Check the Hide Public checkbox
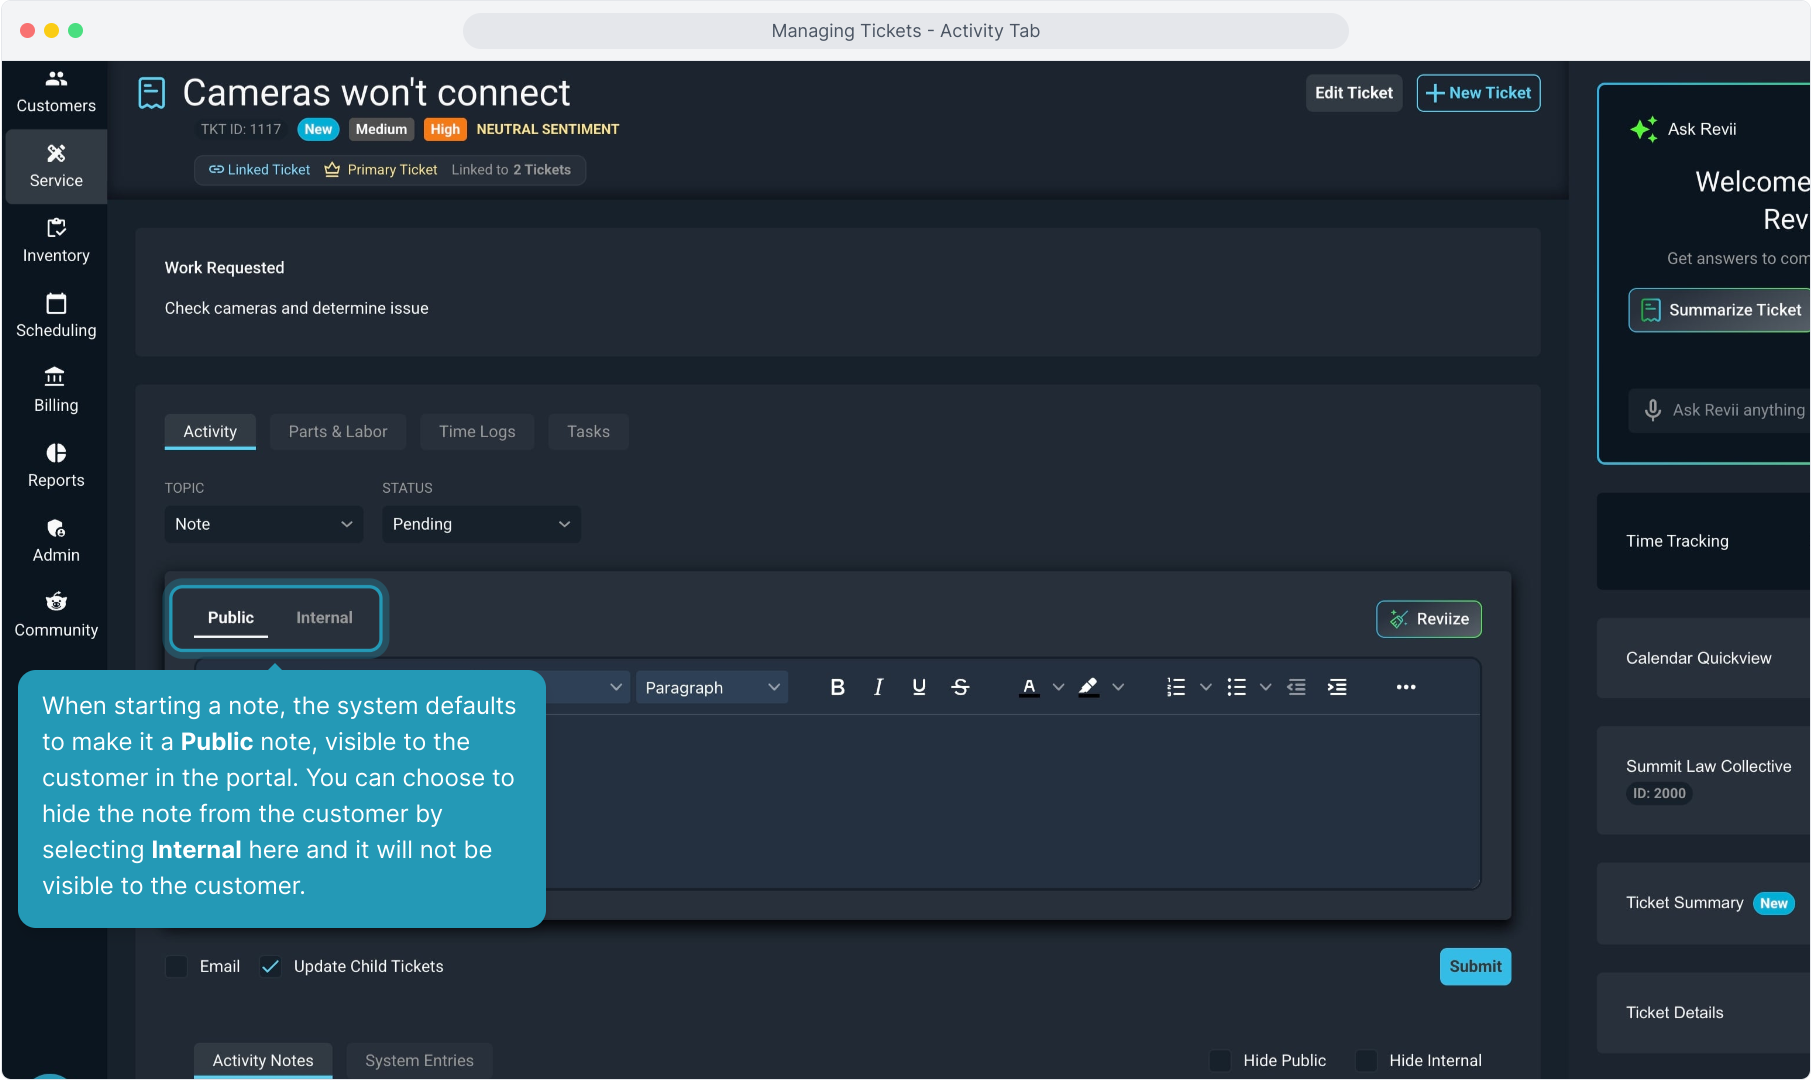Image resolution: width=1812 pixels, height=1080 pixels. (1220, 1060)
